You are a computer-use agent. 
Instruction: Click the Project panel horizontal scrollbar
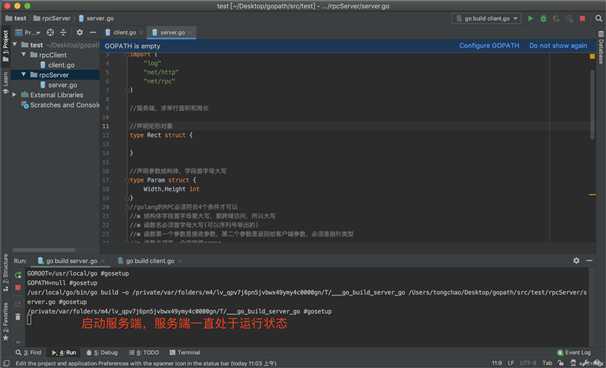43,250
